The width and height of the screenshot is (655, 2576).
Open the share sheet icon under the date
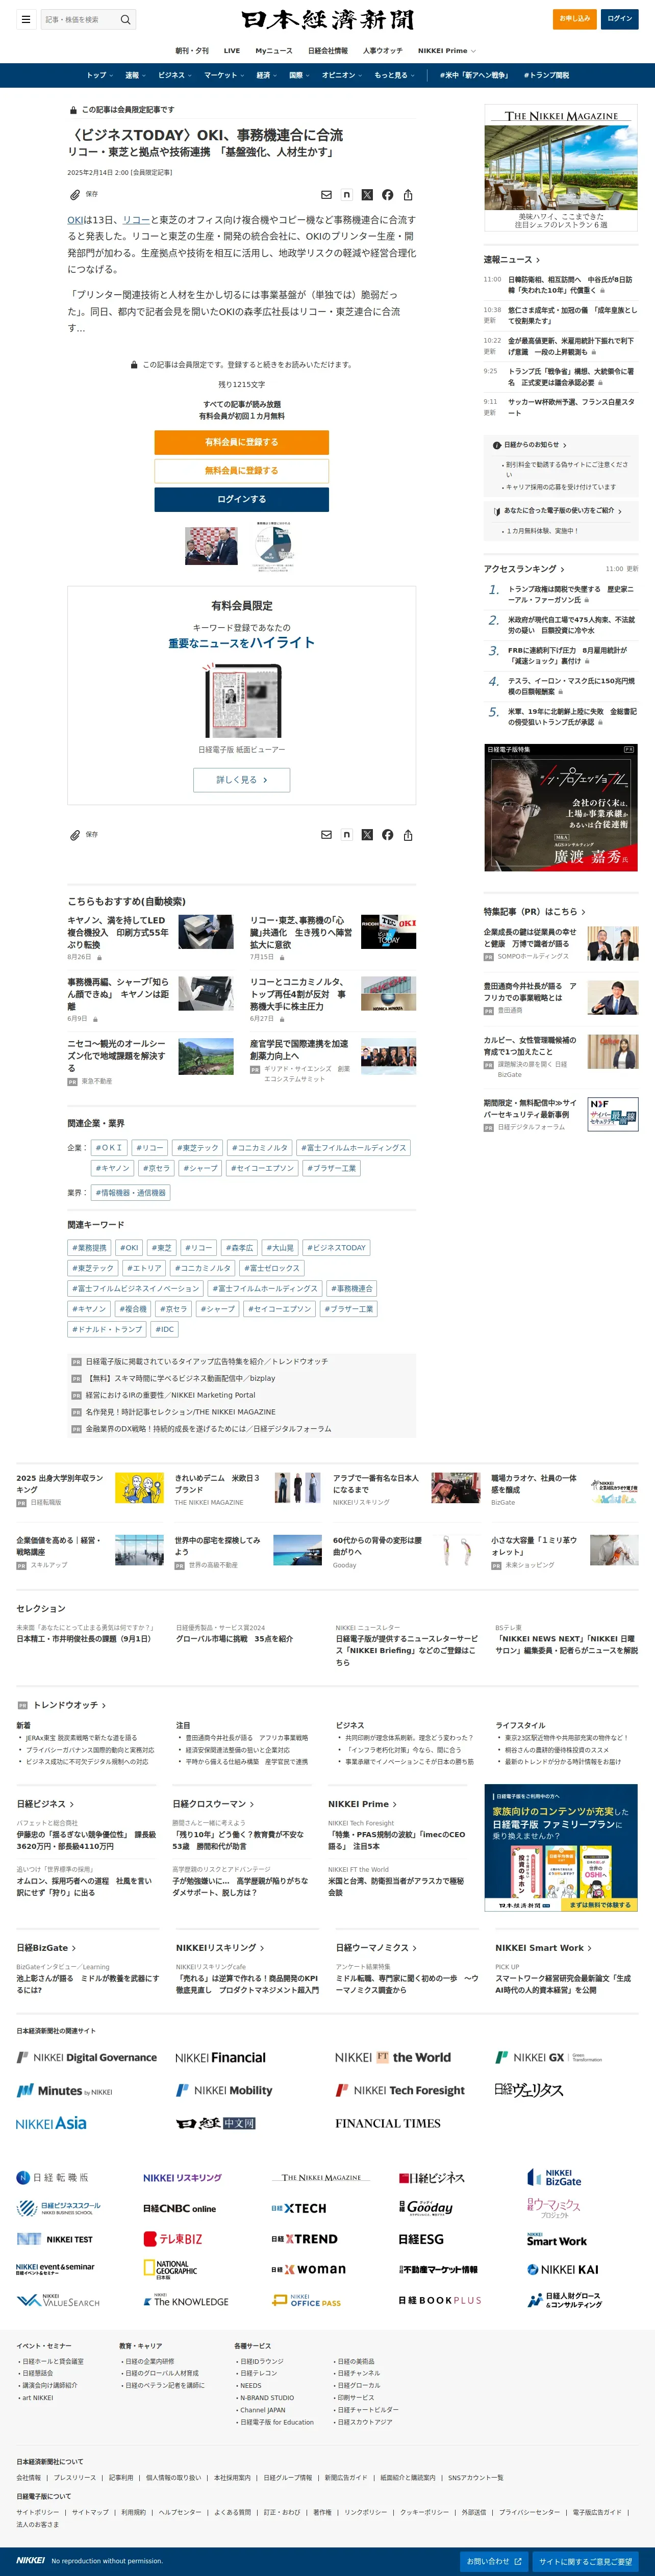(408, 195)
